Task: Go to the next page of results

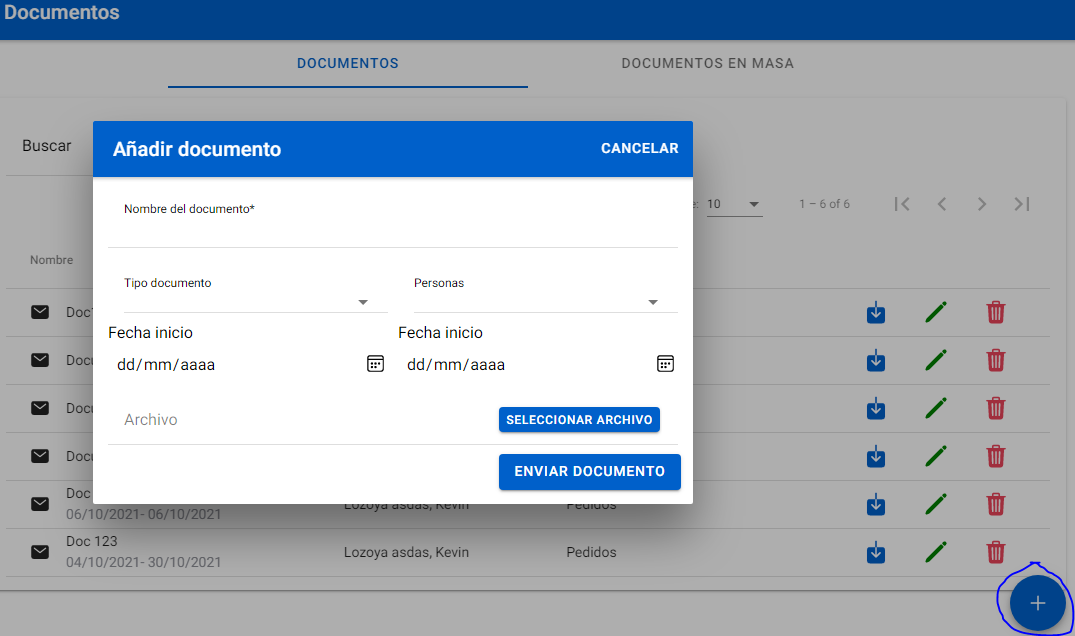Action: click(982, 204)
